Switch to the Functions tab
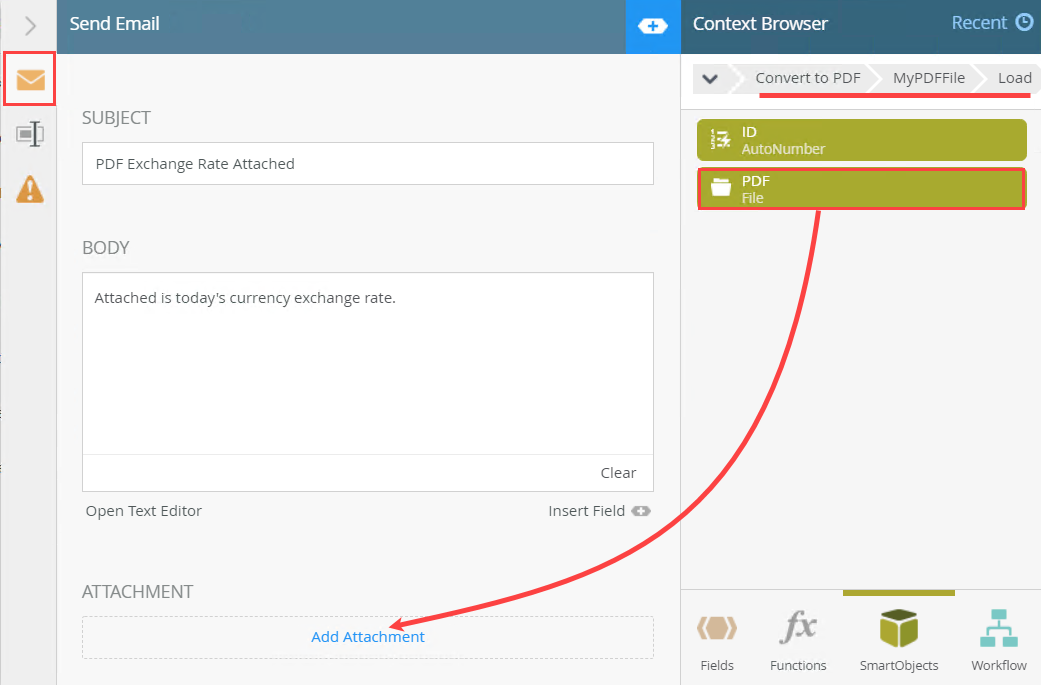This screenshot has width=1041, height=685. pyautogui.click(x=798, y=641)
